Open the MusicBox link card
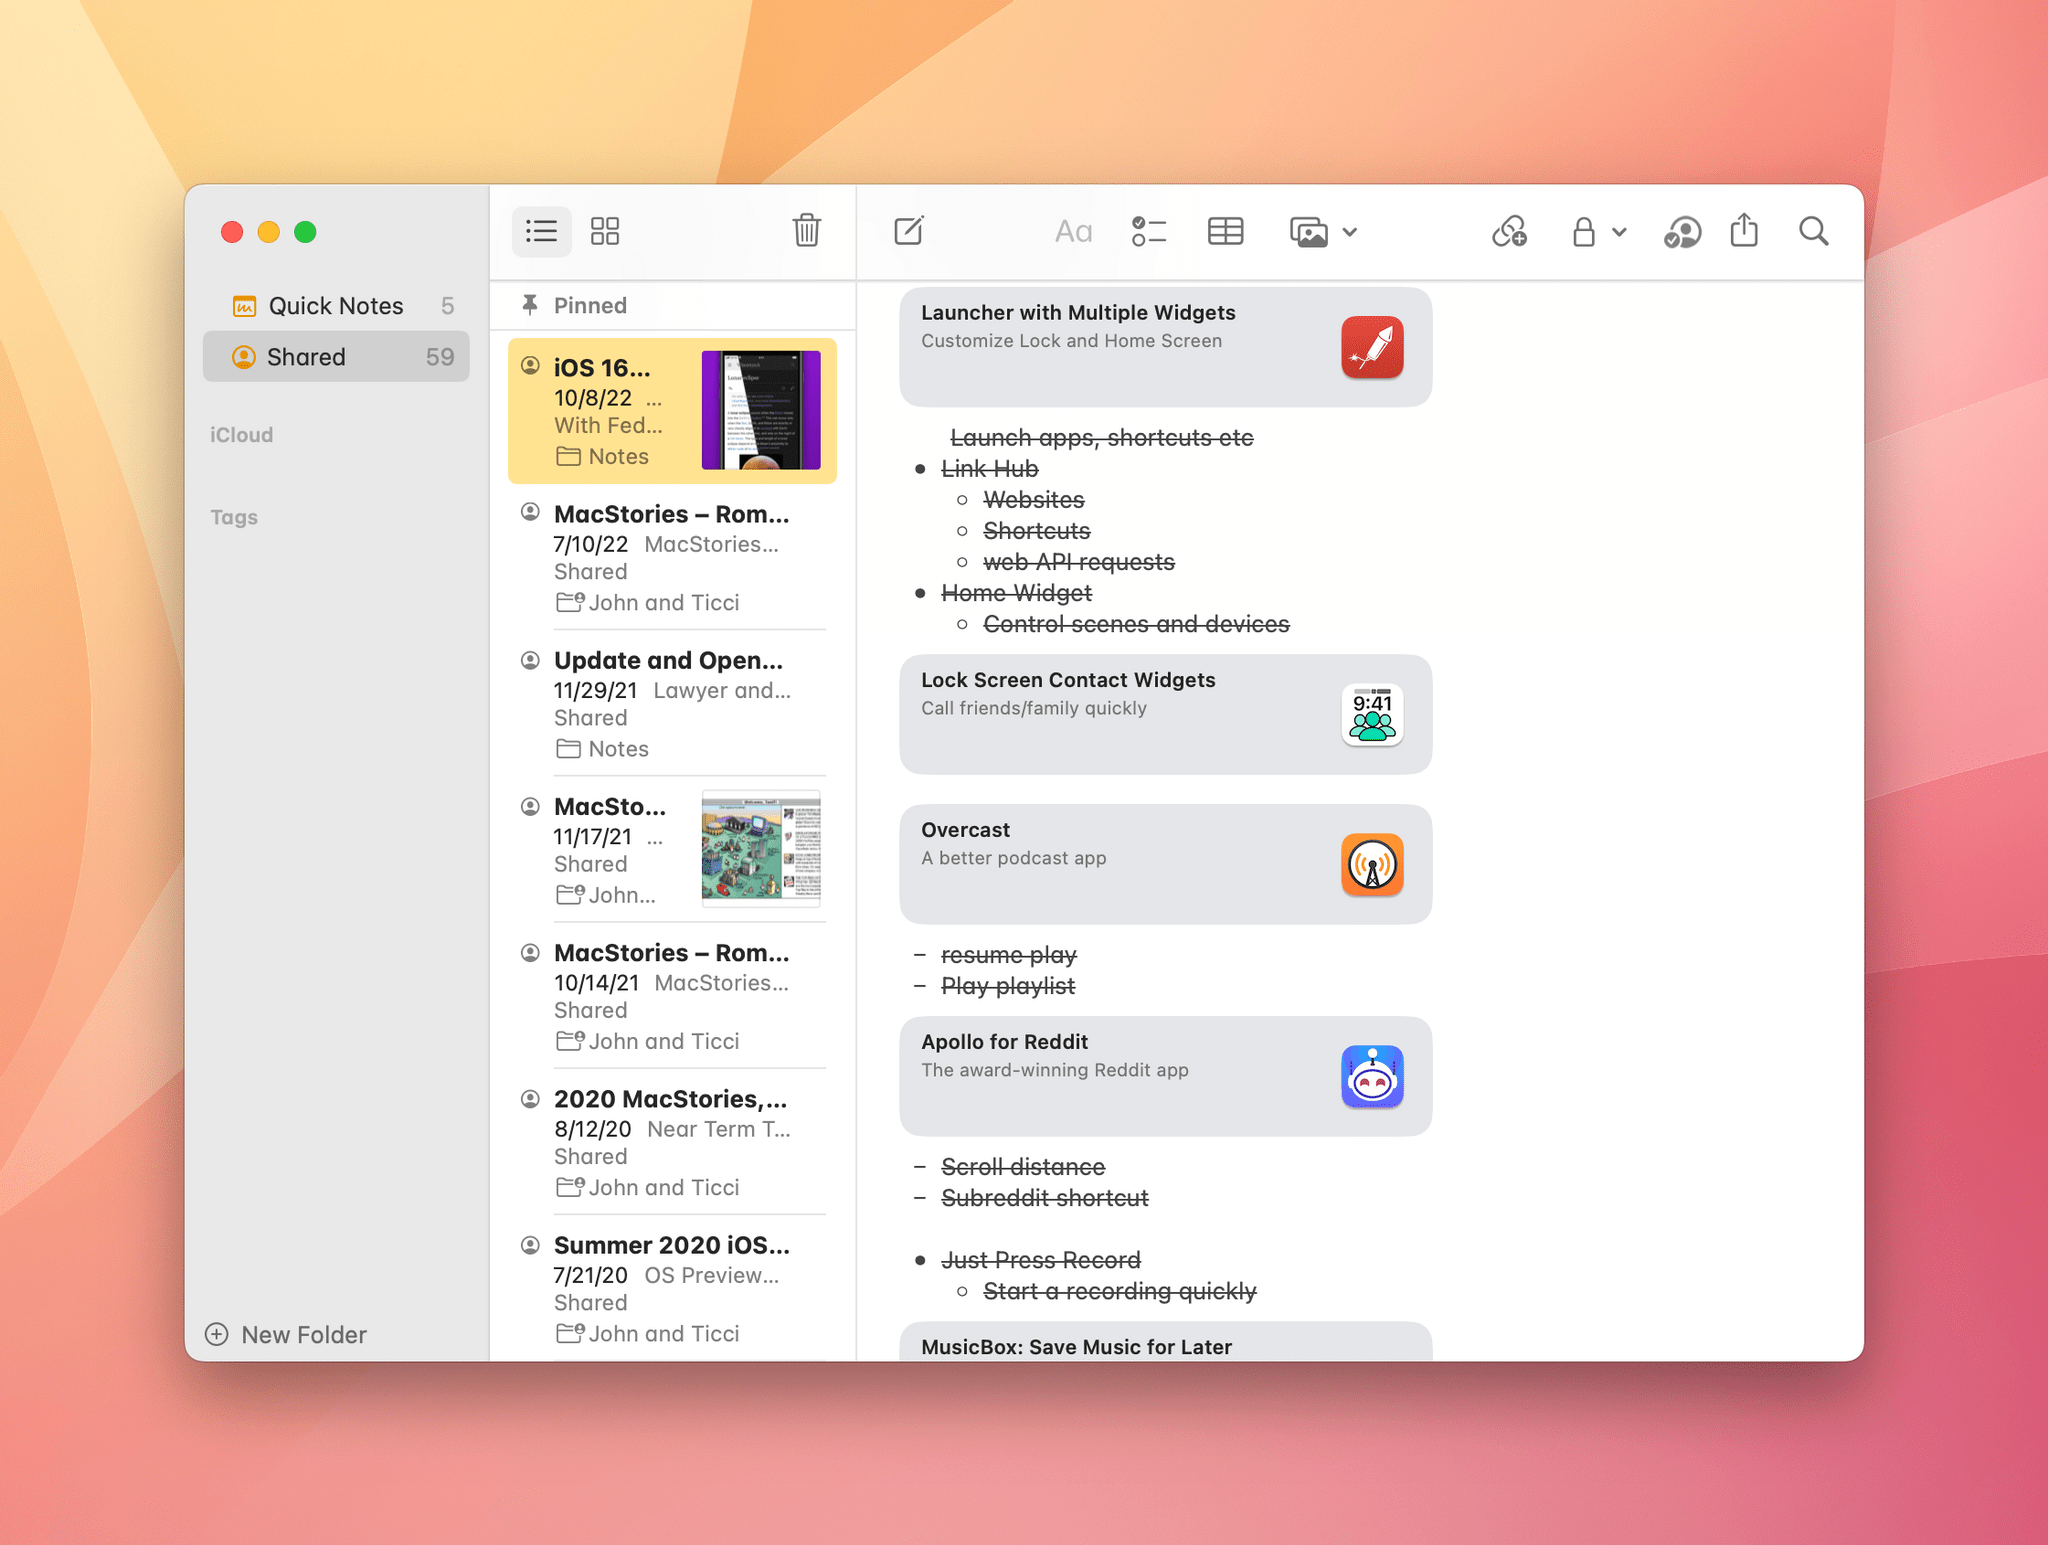The width and height of the screenshot is (2048, 1545). 1165,1341
